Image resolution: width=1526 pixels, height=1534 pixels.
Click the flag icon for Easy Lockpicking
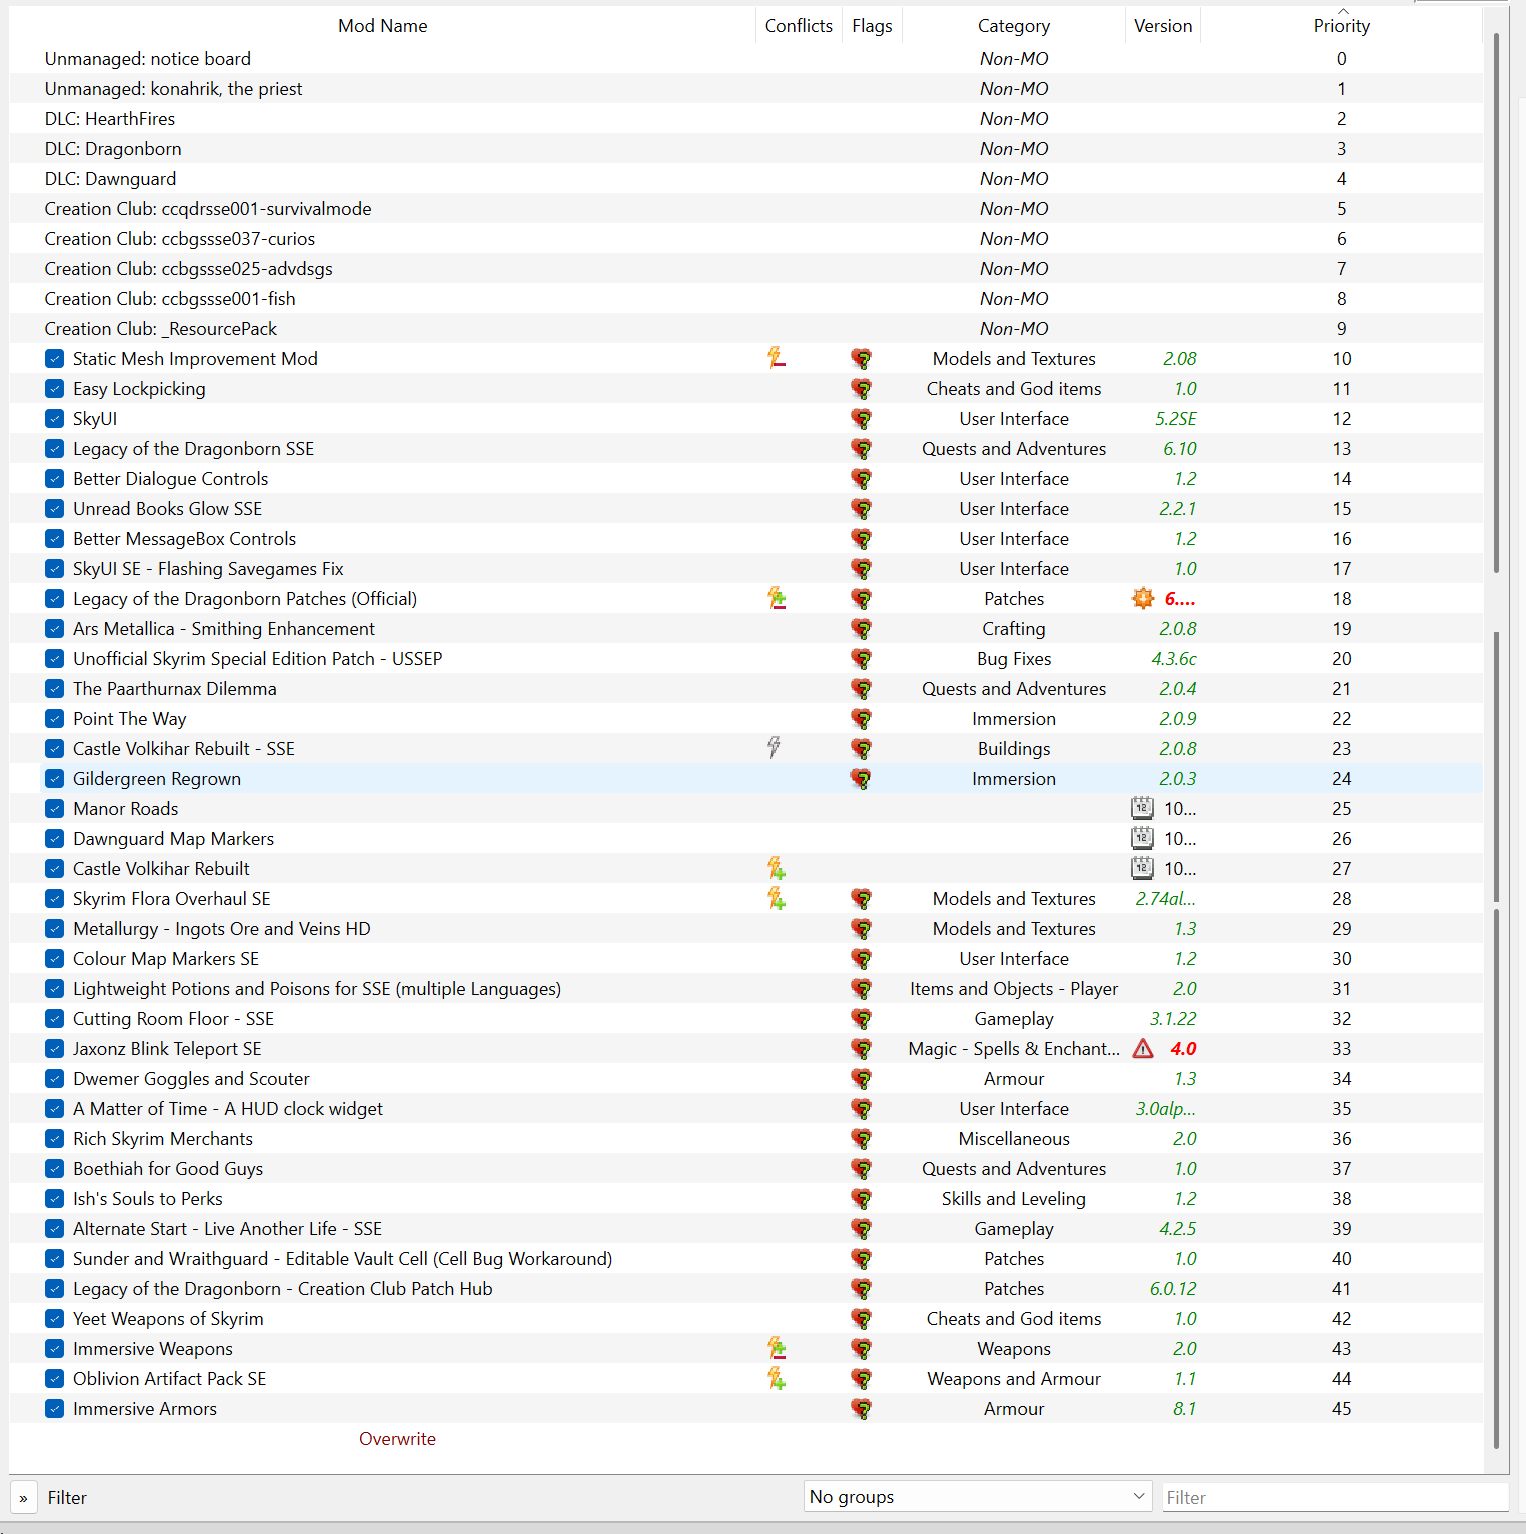click(861, 388)
